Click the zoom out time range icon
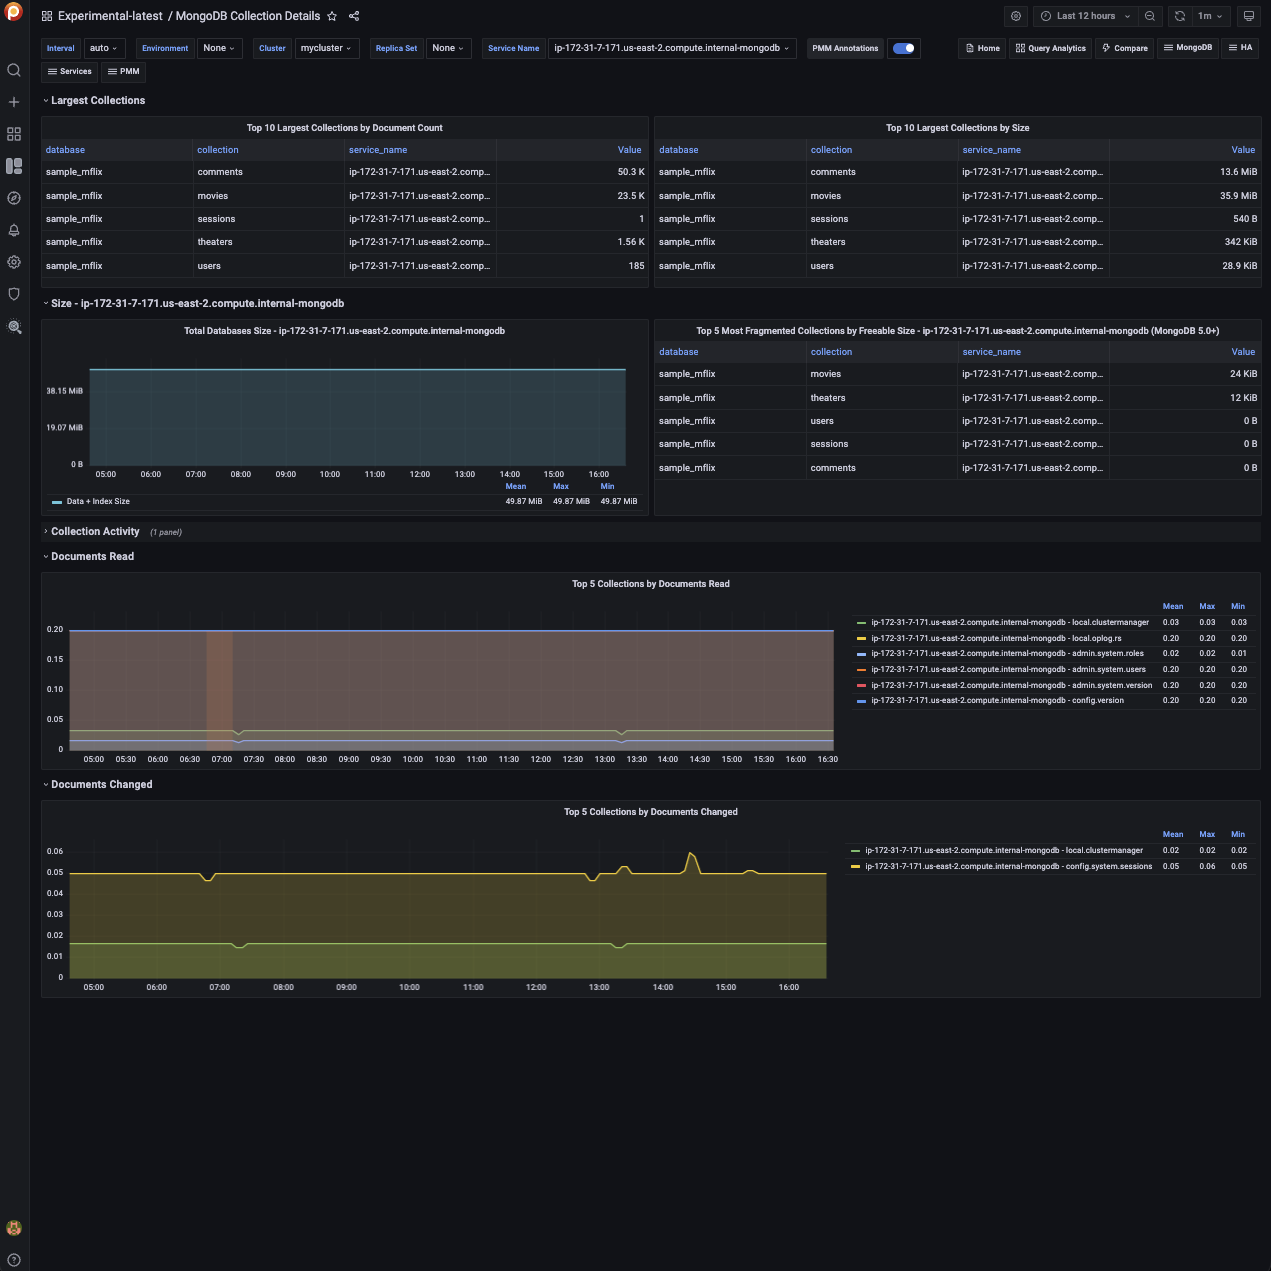The image size is (1271, 1271). (x=1150, y=16)
